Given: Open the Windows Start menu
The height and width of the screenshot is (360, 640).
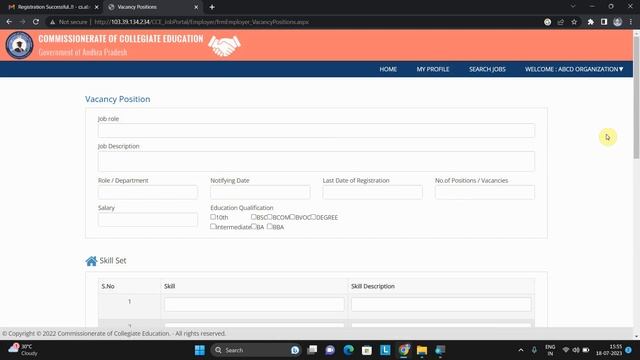Looking at the screenshot, I should [200, 350].
